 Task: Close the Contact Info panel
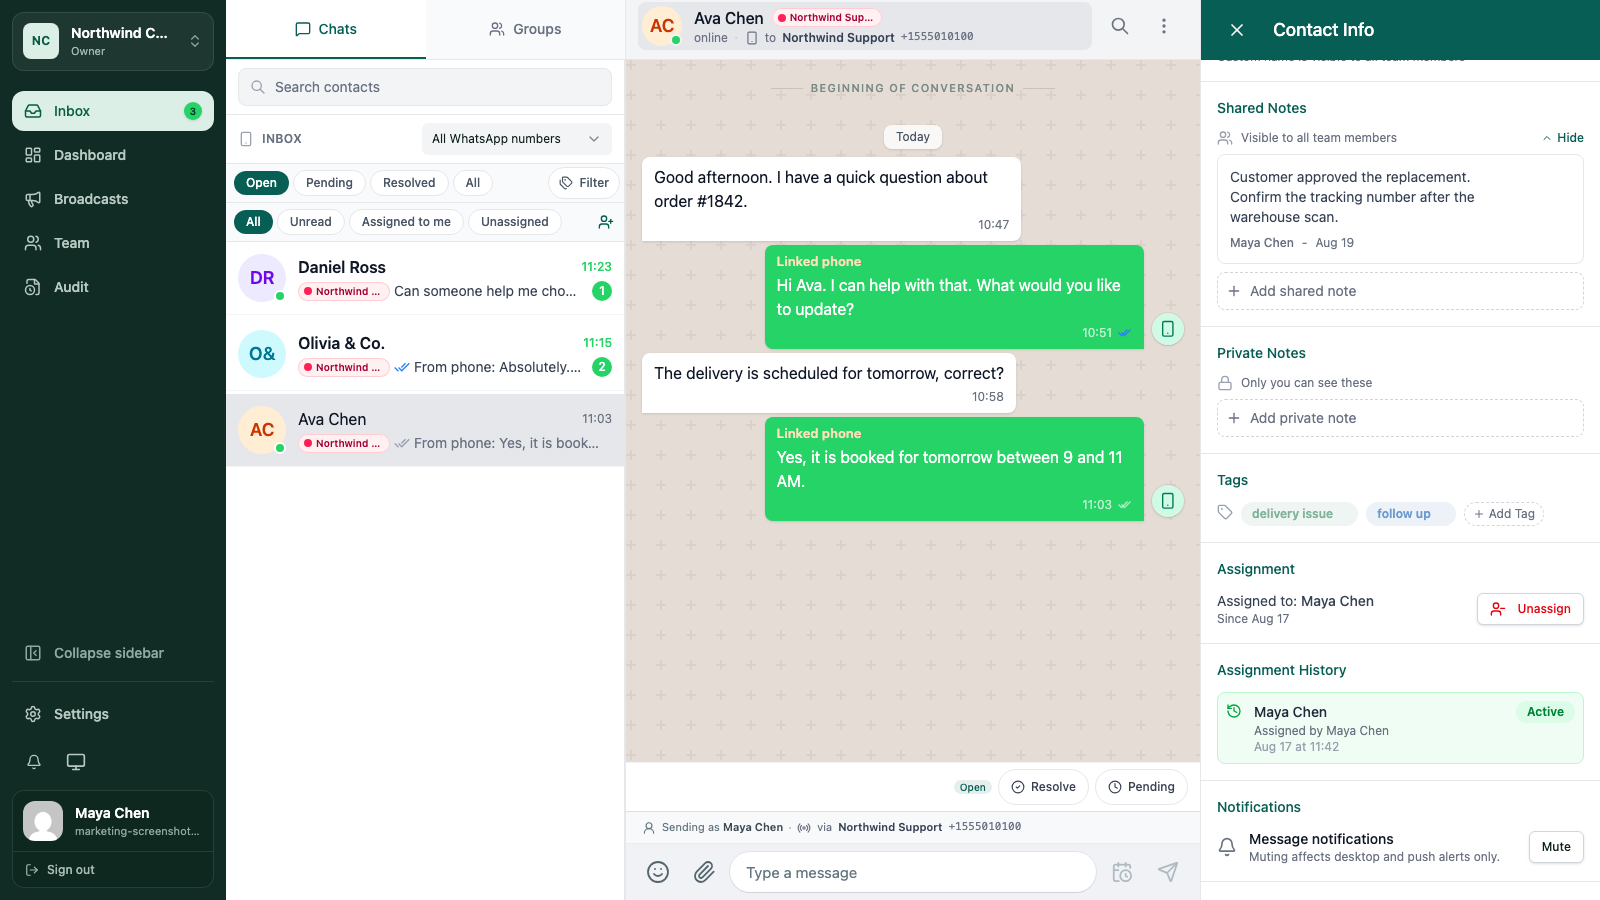(x=1237, y=30)
